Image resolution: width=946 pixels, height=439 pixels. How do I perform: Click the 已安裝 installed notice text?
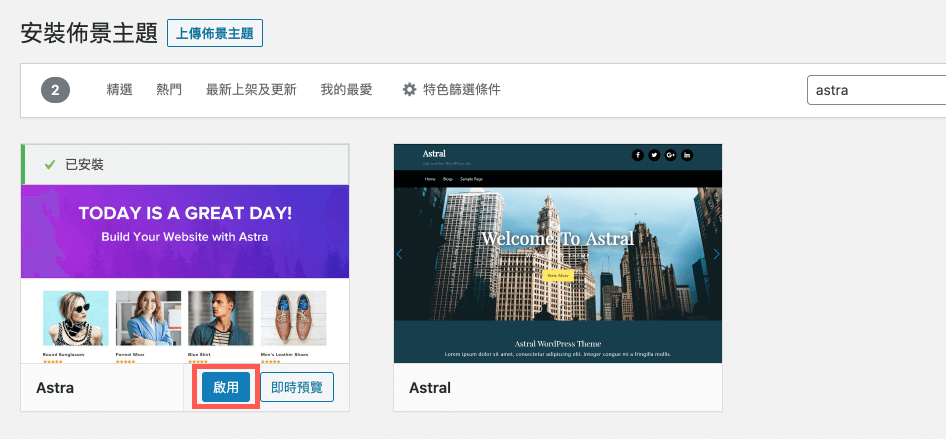84,164
